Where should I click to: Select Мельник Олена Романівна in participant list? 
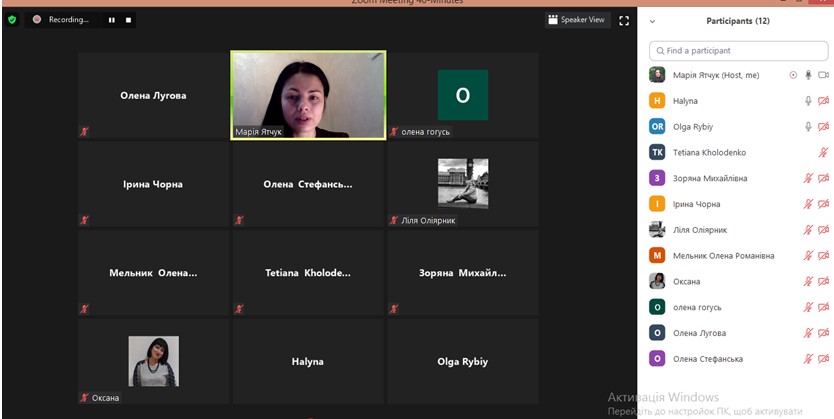pyautogui.click(x=722, y=256)
